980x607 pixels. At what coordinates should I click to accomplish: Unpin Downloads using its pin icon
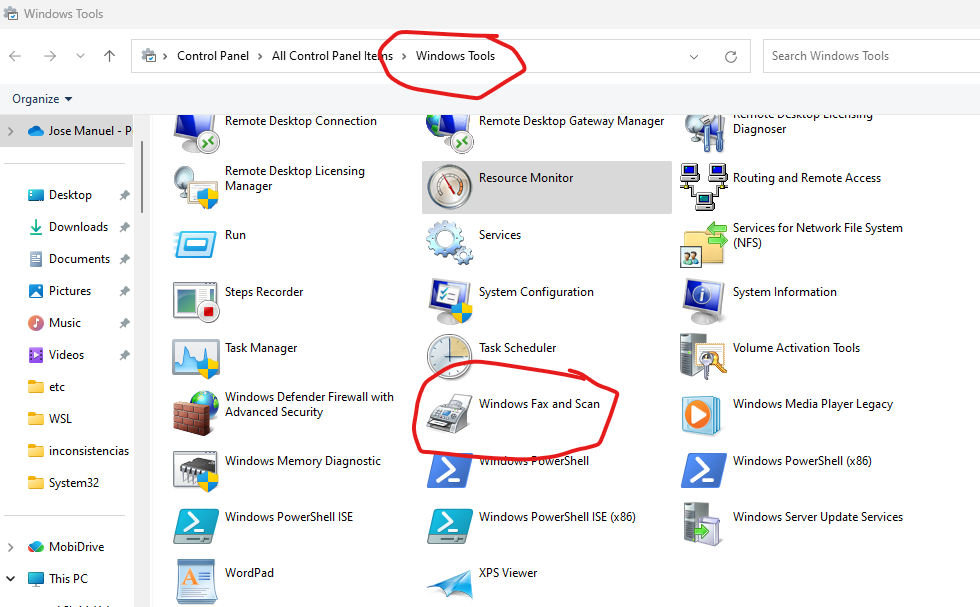[x=124, y=227]
